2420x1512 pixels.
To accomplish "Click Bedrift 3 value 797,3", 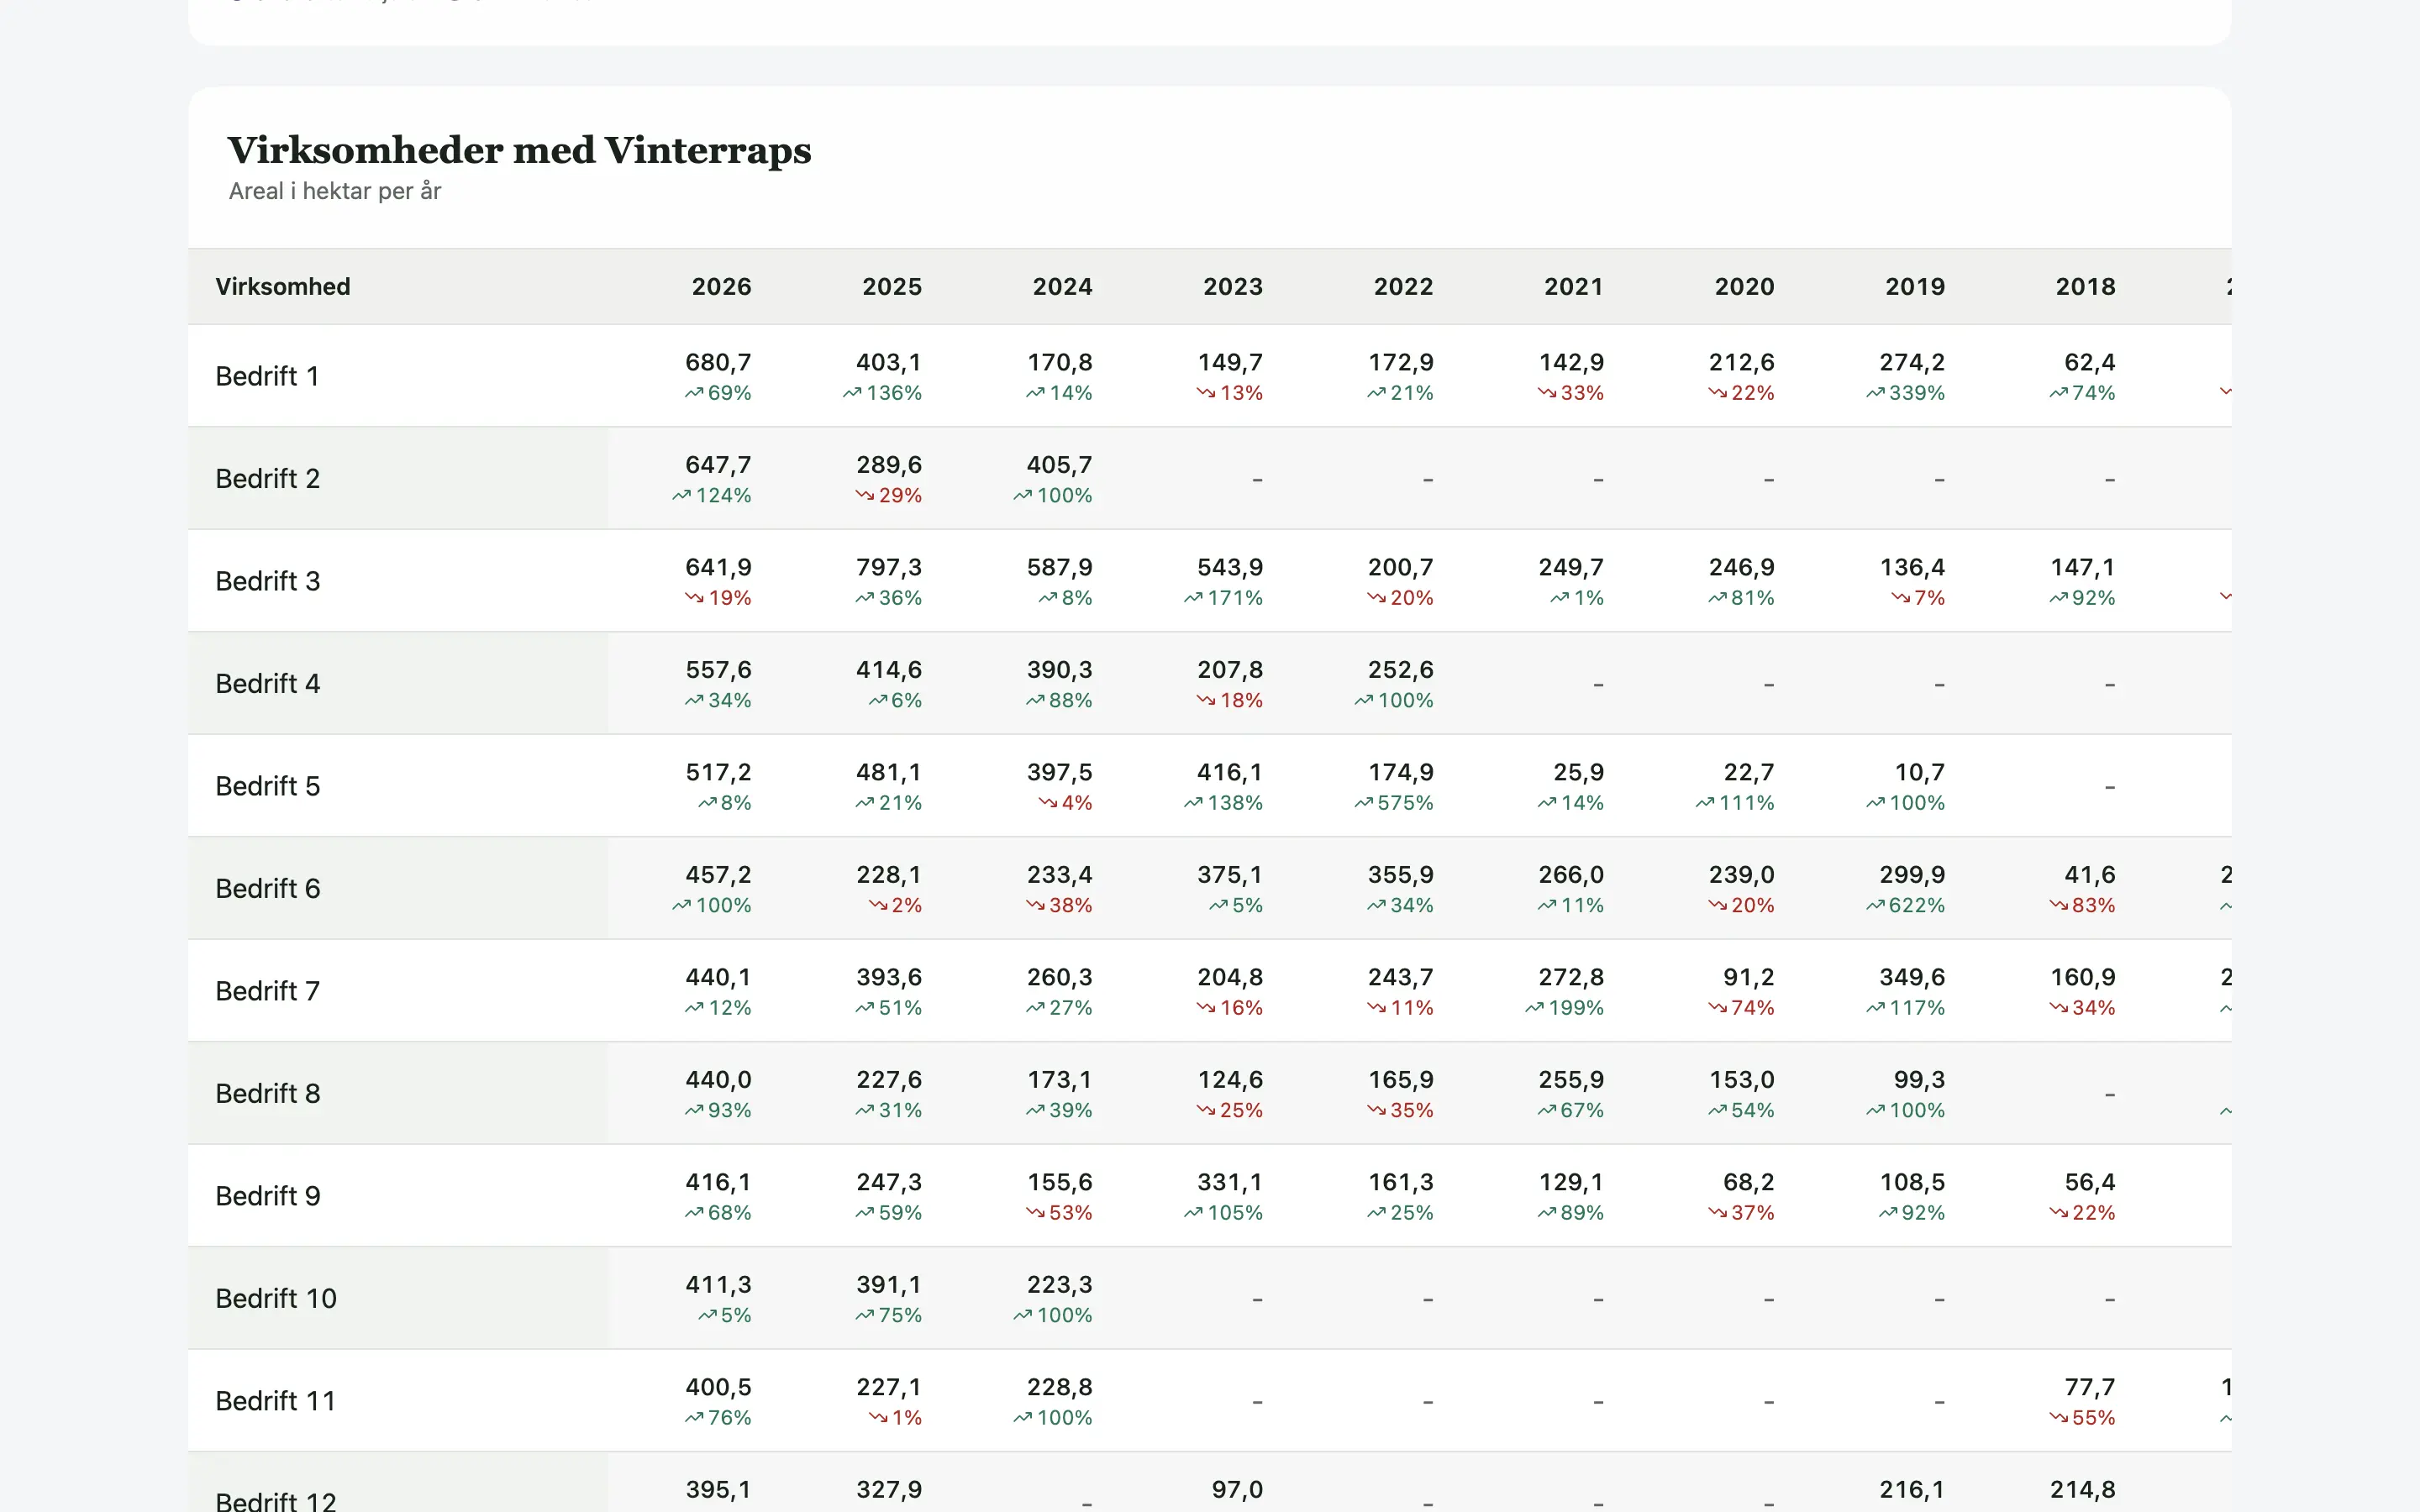I will tap(889, 567).
